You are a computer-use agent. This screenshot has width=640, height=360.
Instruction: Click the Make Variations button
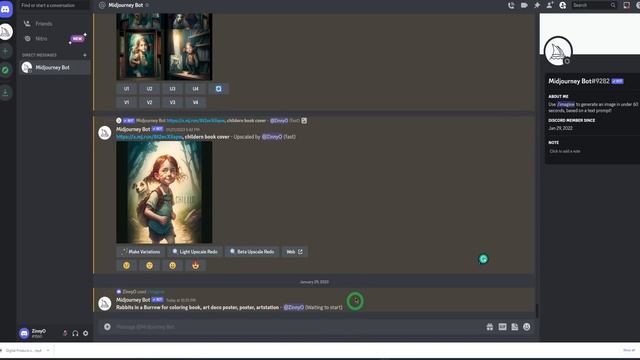140,252
